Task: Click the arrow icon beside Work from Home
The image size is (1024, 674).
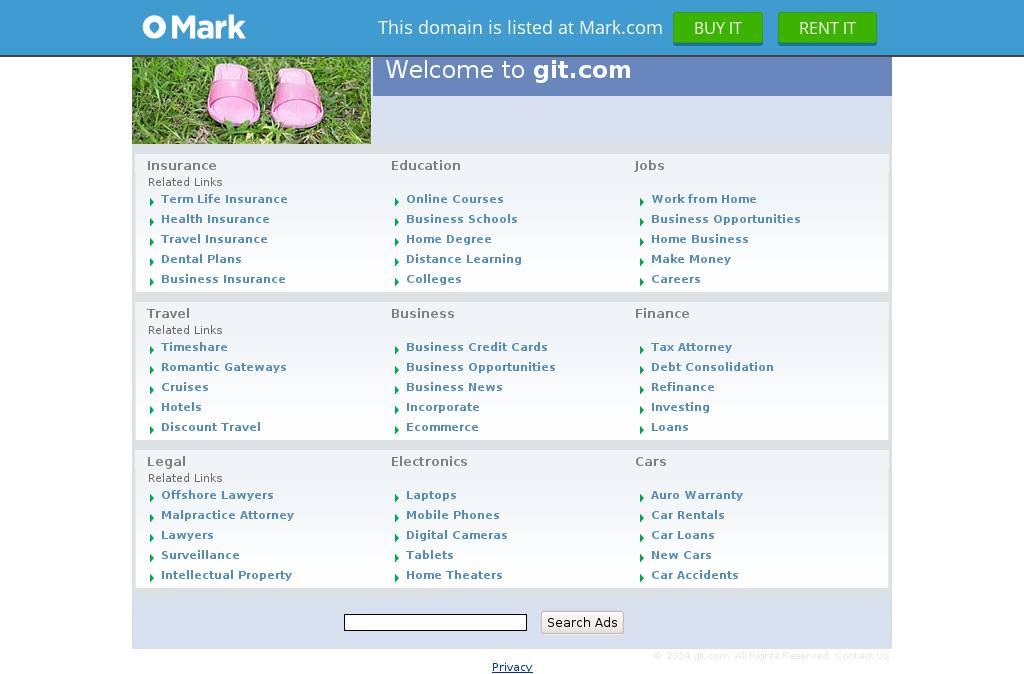Action: tap(642, 201)
